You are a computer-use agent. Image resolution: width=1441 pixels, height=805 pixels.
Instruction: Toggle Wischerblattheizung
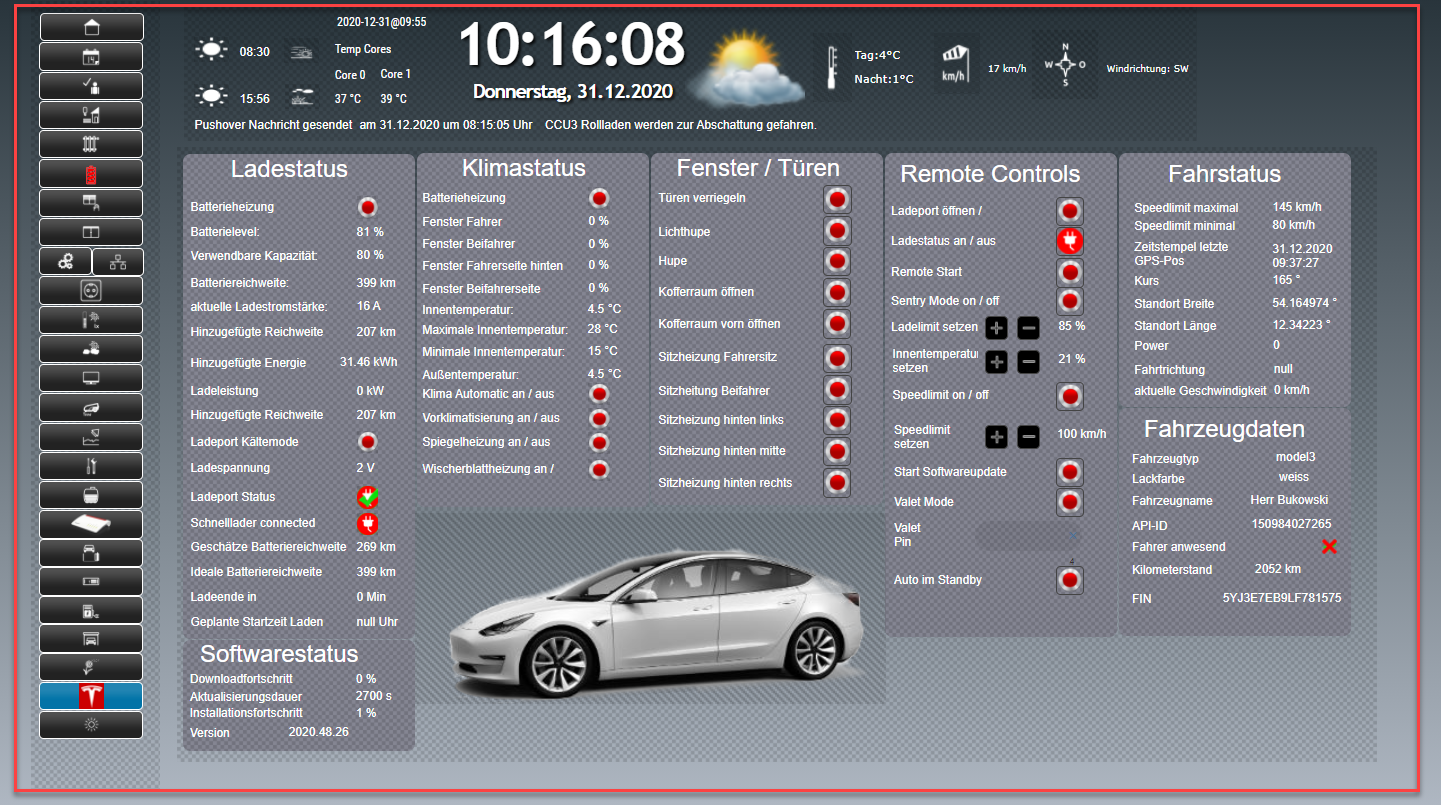point(599,469)
